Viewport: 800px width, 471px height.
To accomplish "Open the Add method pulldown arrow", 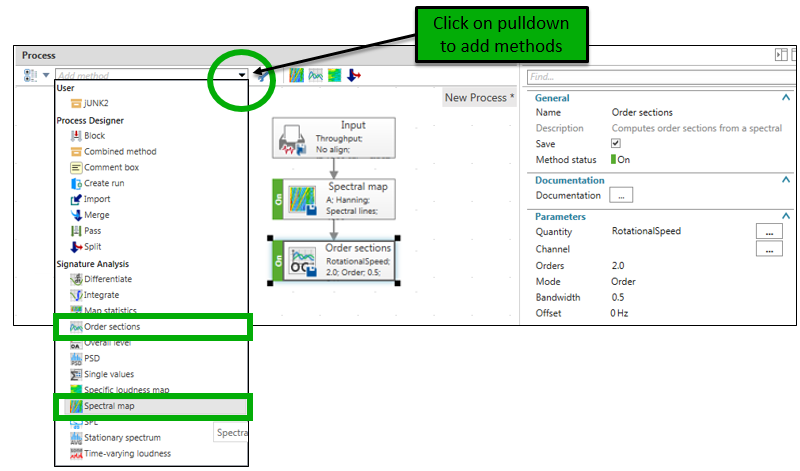I will pyautogui.click(x=242, y=75).
